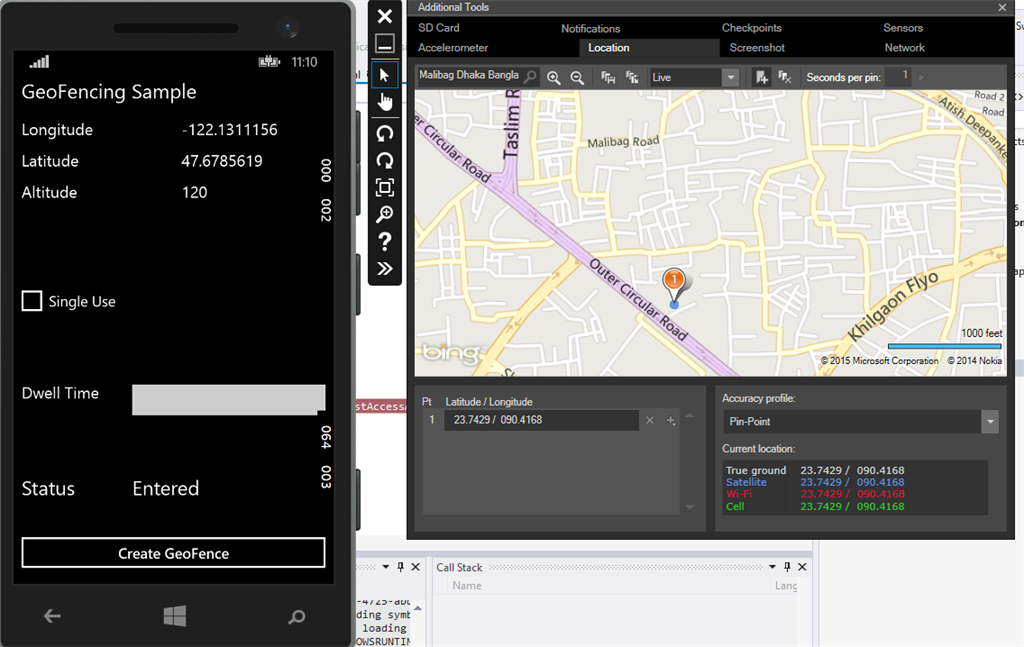This screenshot has width=1024, height=647.
Task: Select the single point pointer tool
Action: [385, 75]
